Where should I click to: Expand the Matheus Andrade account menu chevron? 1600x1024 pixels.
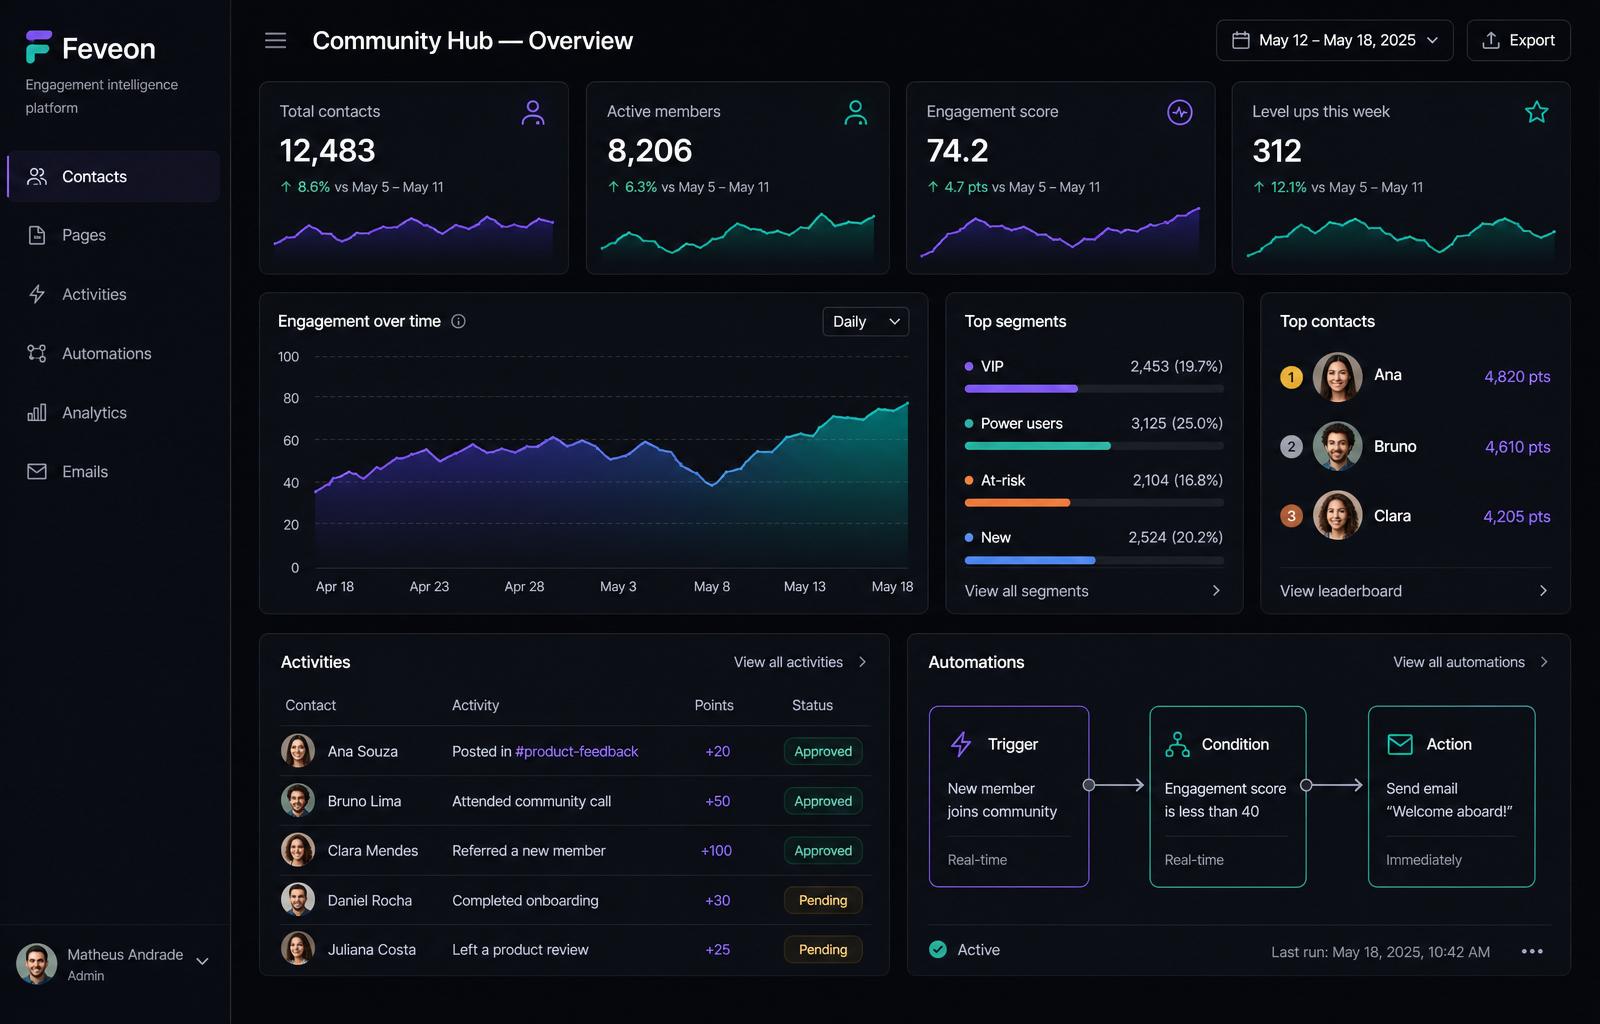click(x=202, y=961)
